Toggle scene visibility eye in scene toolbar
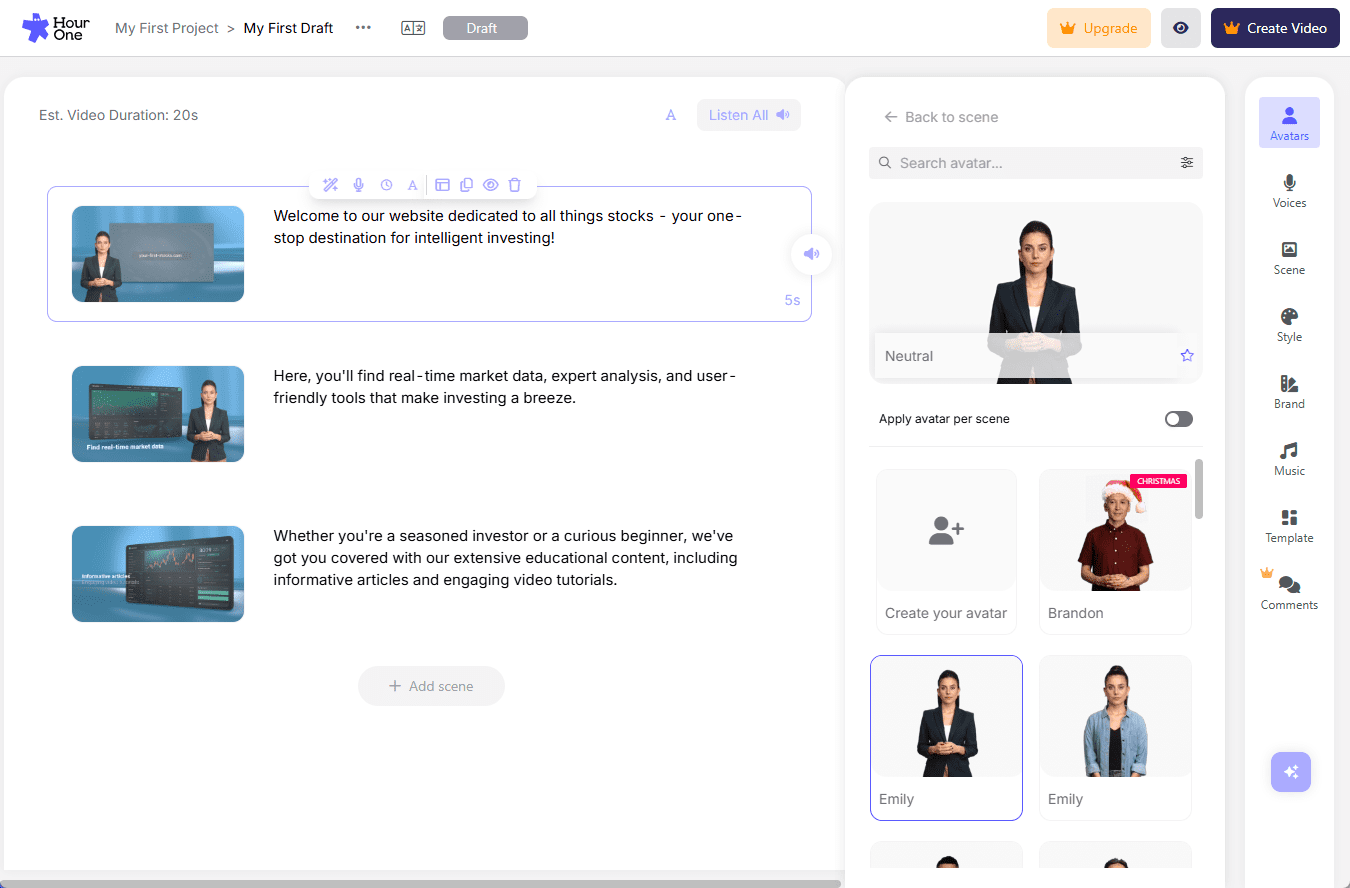The width and height of the screenshot is (1350, 888). coord(490,185)
